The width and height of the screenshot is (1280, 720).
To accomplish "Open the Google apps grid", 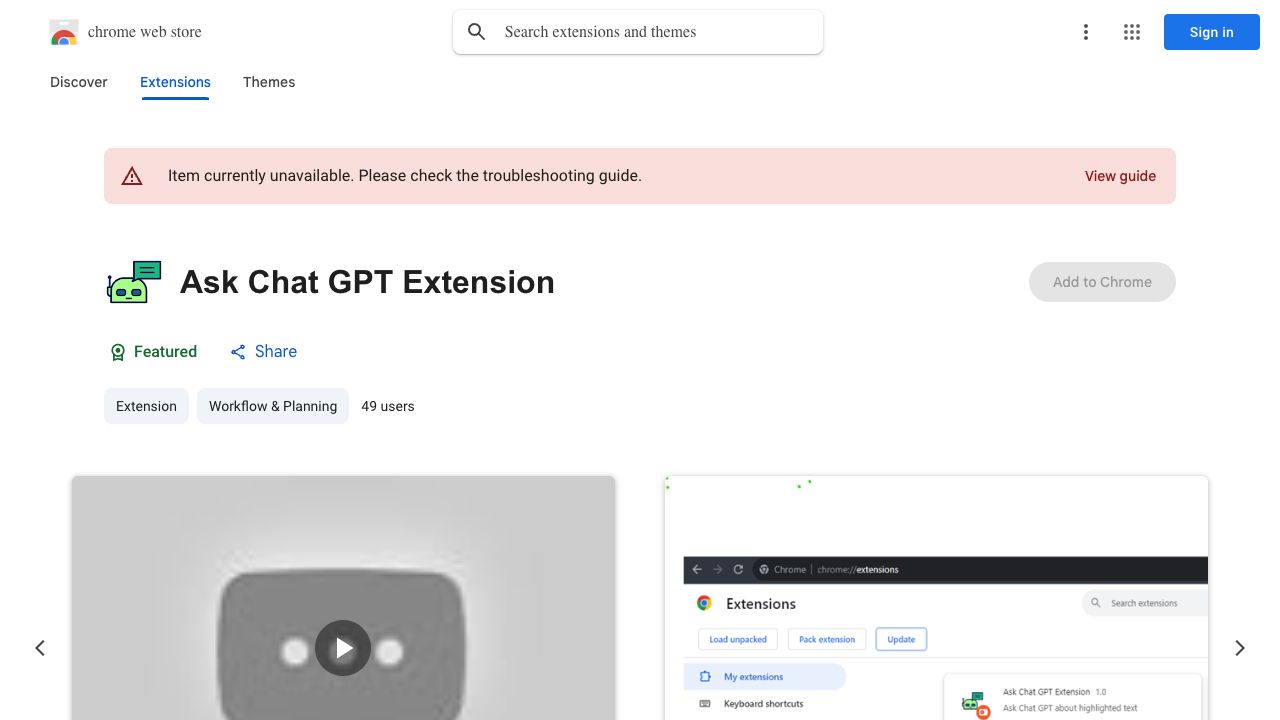I will point(1132,32).
